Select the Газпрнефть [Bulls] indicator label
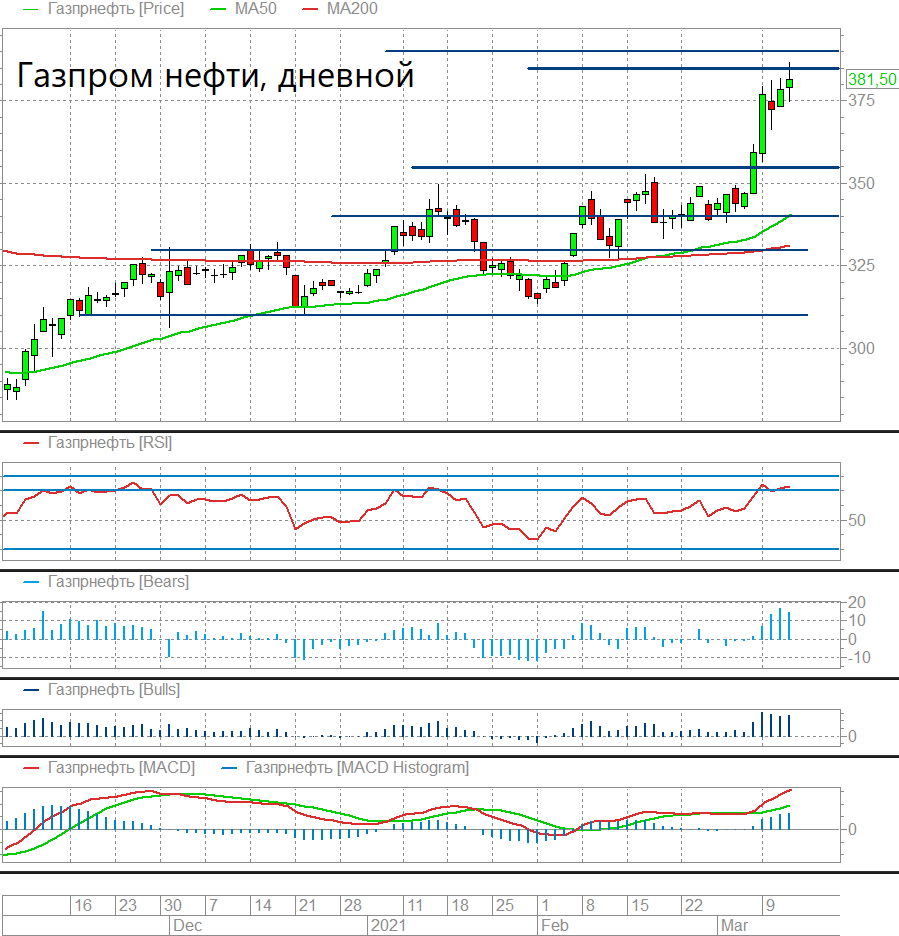899x936 pixels. pyautogui.click(x=114, y=689)
